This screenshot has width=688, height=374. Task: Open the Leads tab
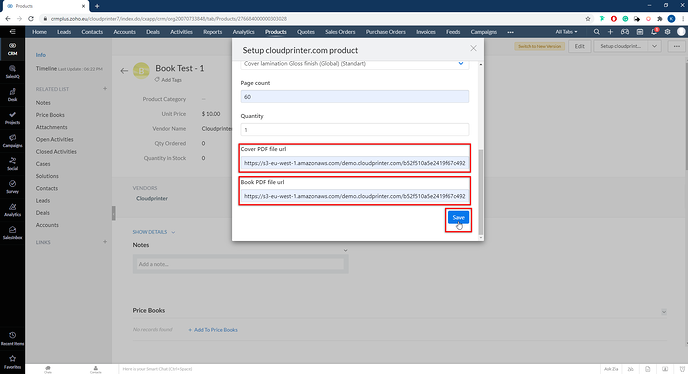tap(64, 32)
